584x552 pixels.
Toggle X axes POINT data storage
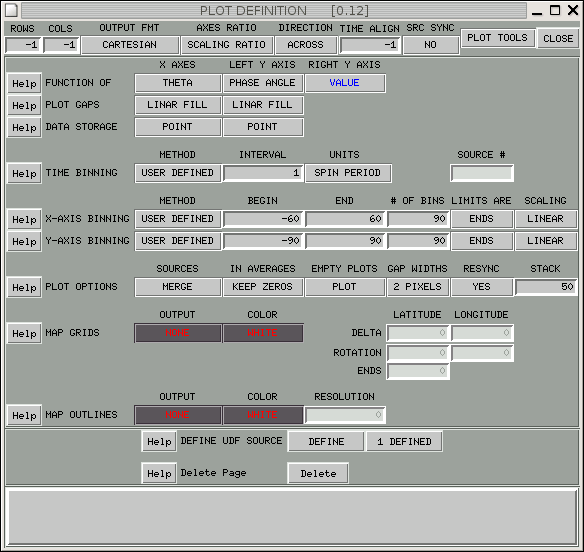(178, 127)
